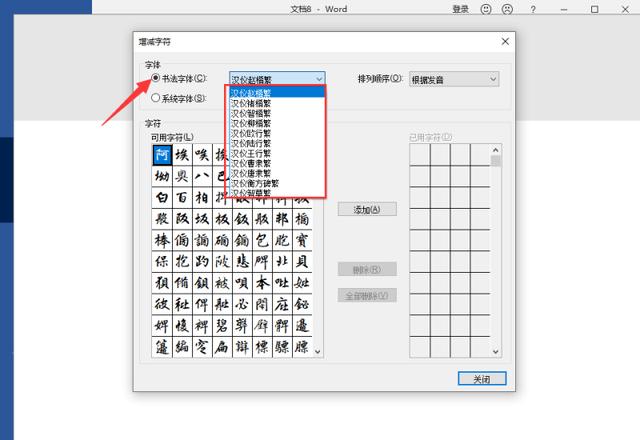Close the Word window

[625, 9]
